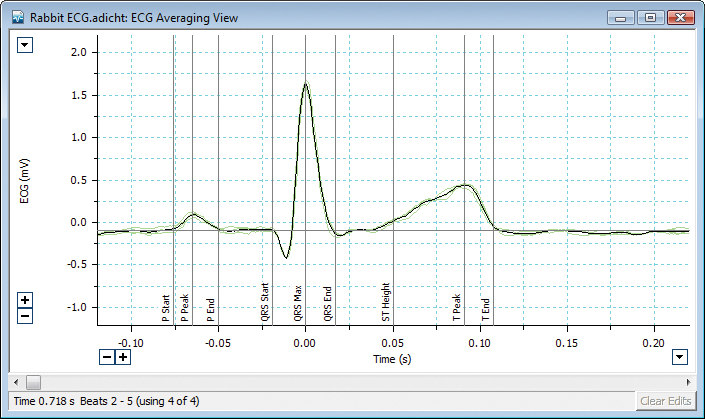This screenshot has width=705, height=419.
Task: Click the vertical axis zoom-in plus button
Action: (x=25, y=299)
